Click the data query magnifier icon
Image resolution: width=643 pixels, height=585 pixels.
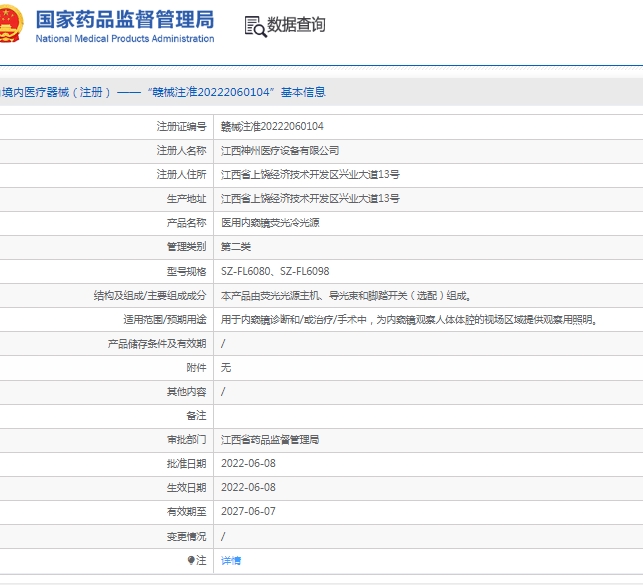point(255,26)
